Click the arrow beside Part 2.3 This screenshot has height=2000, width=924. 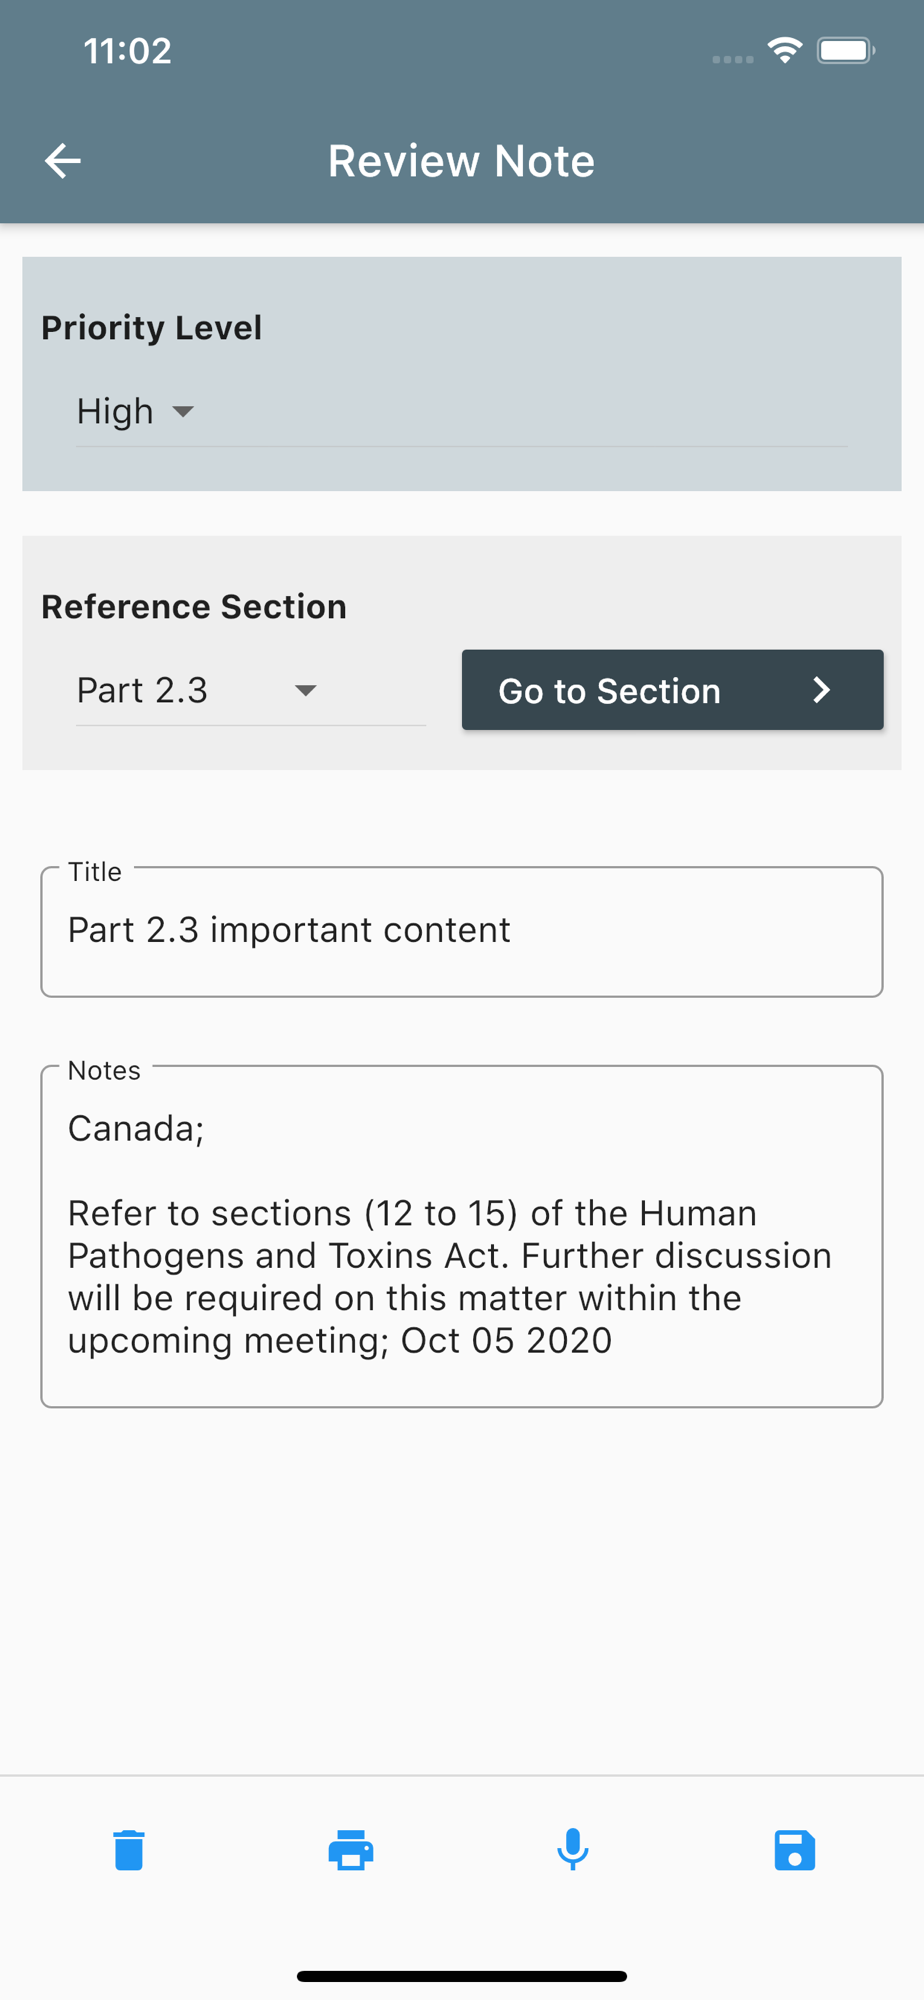(x=306, y=691)
